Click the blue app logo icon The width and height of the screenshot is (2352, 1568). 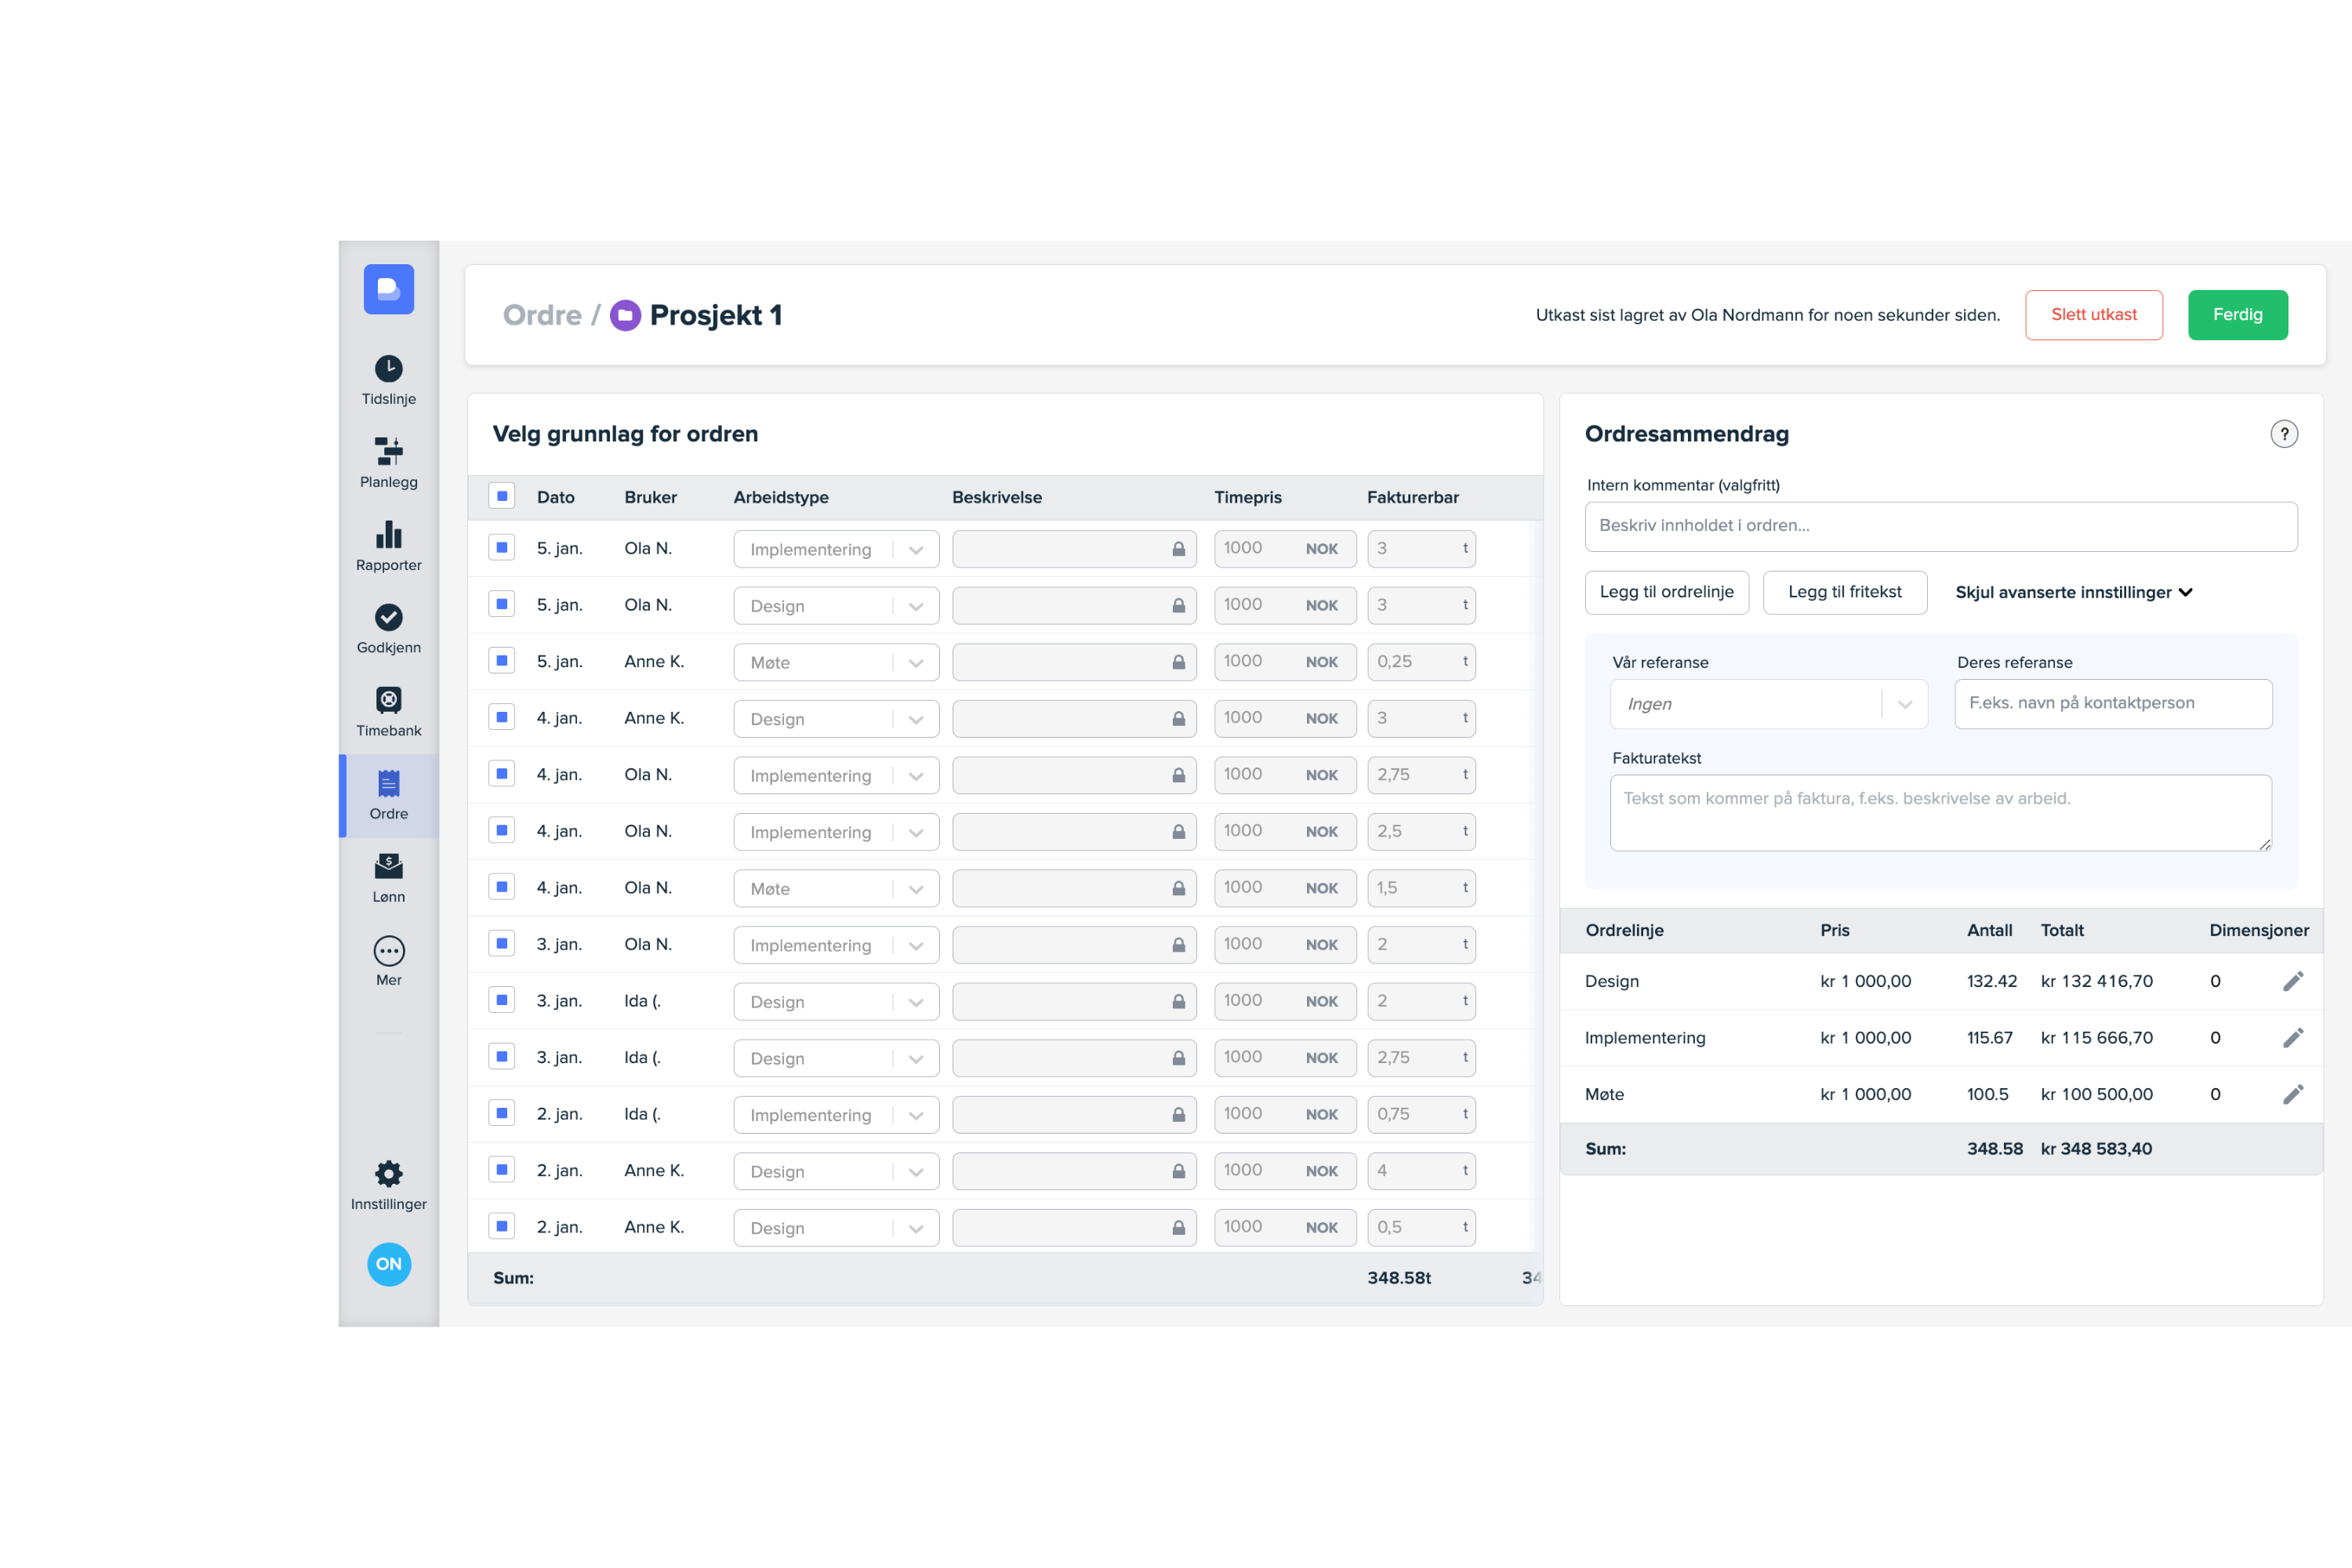pos(388,289)
